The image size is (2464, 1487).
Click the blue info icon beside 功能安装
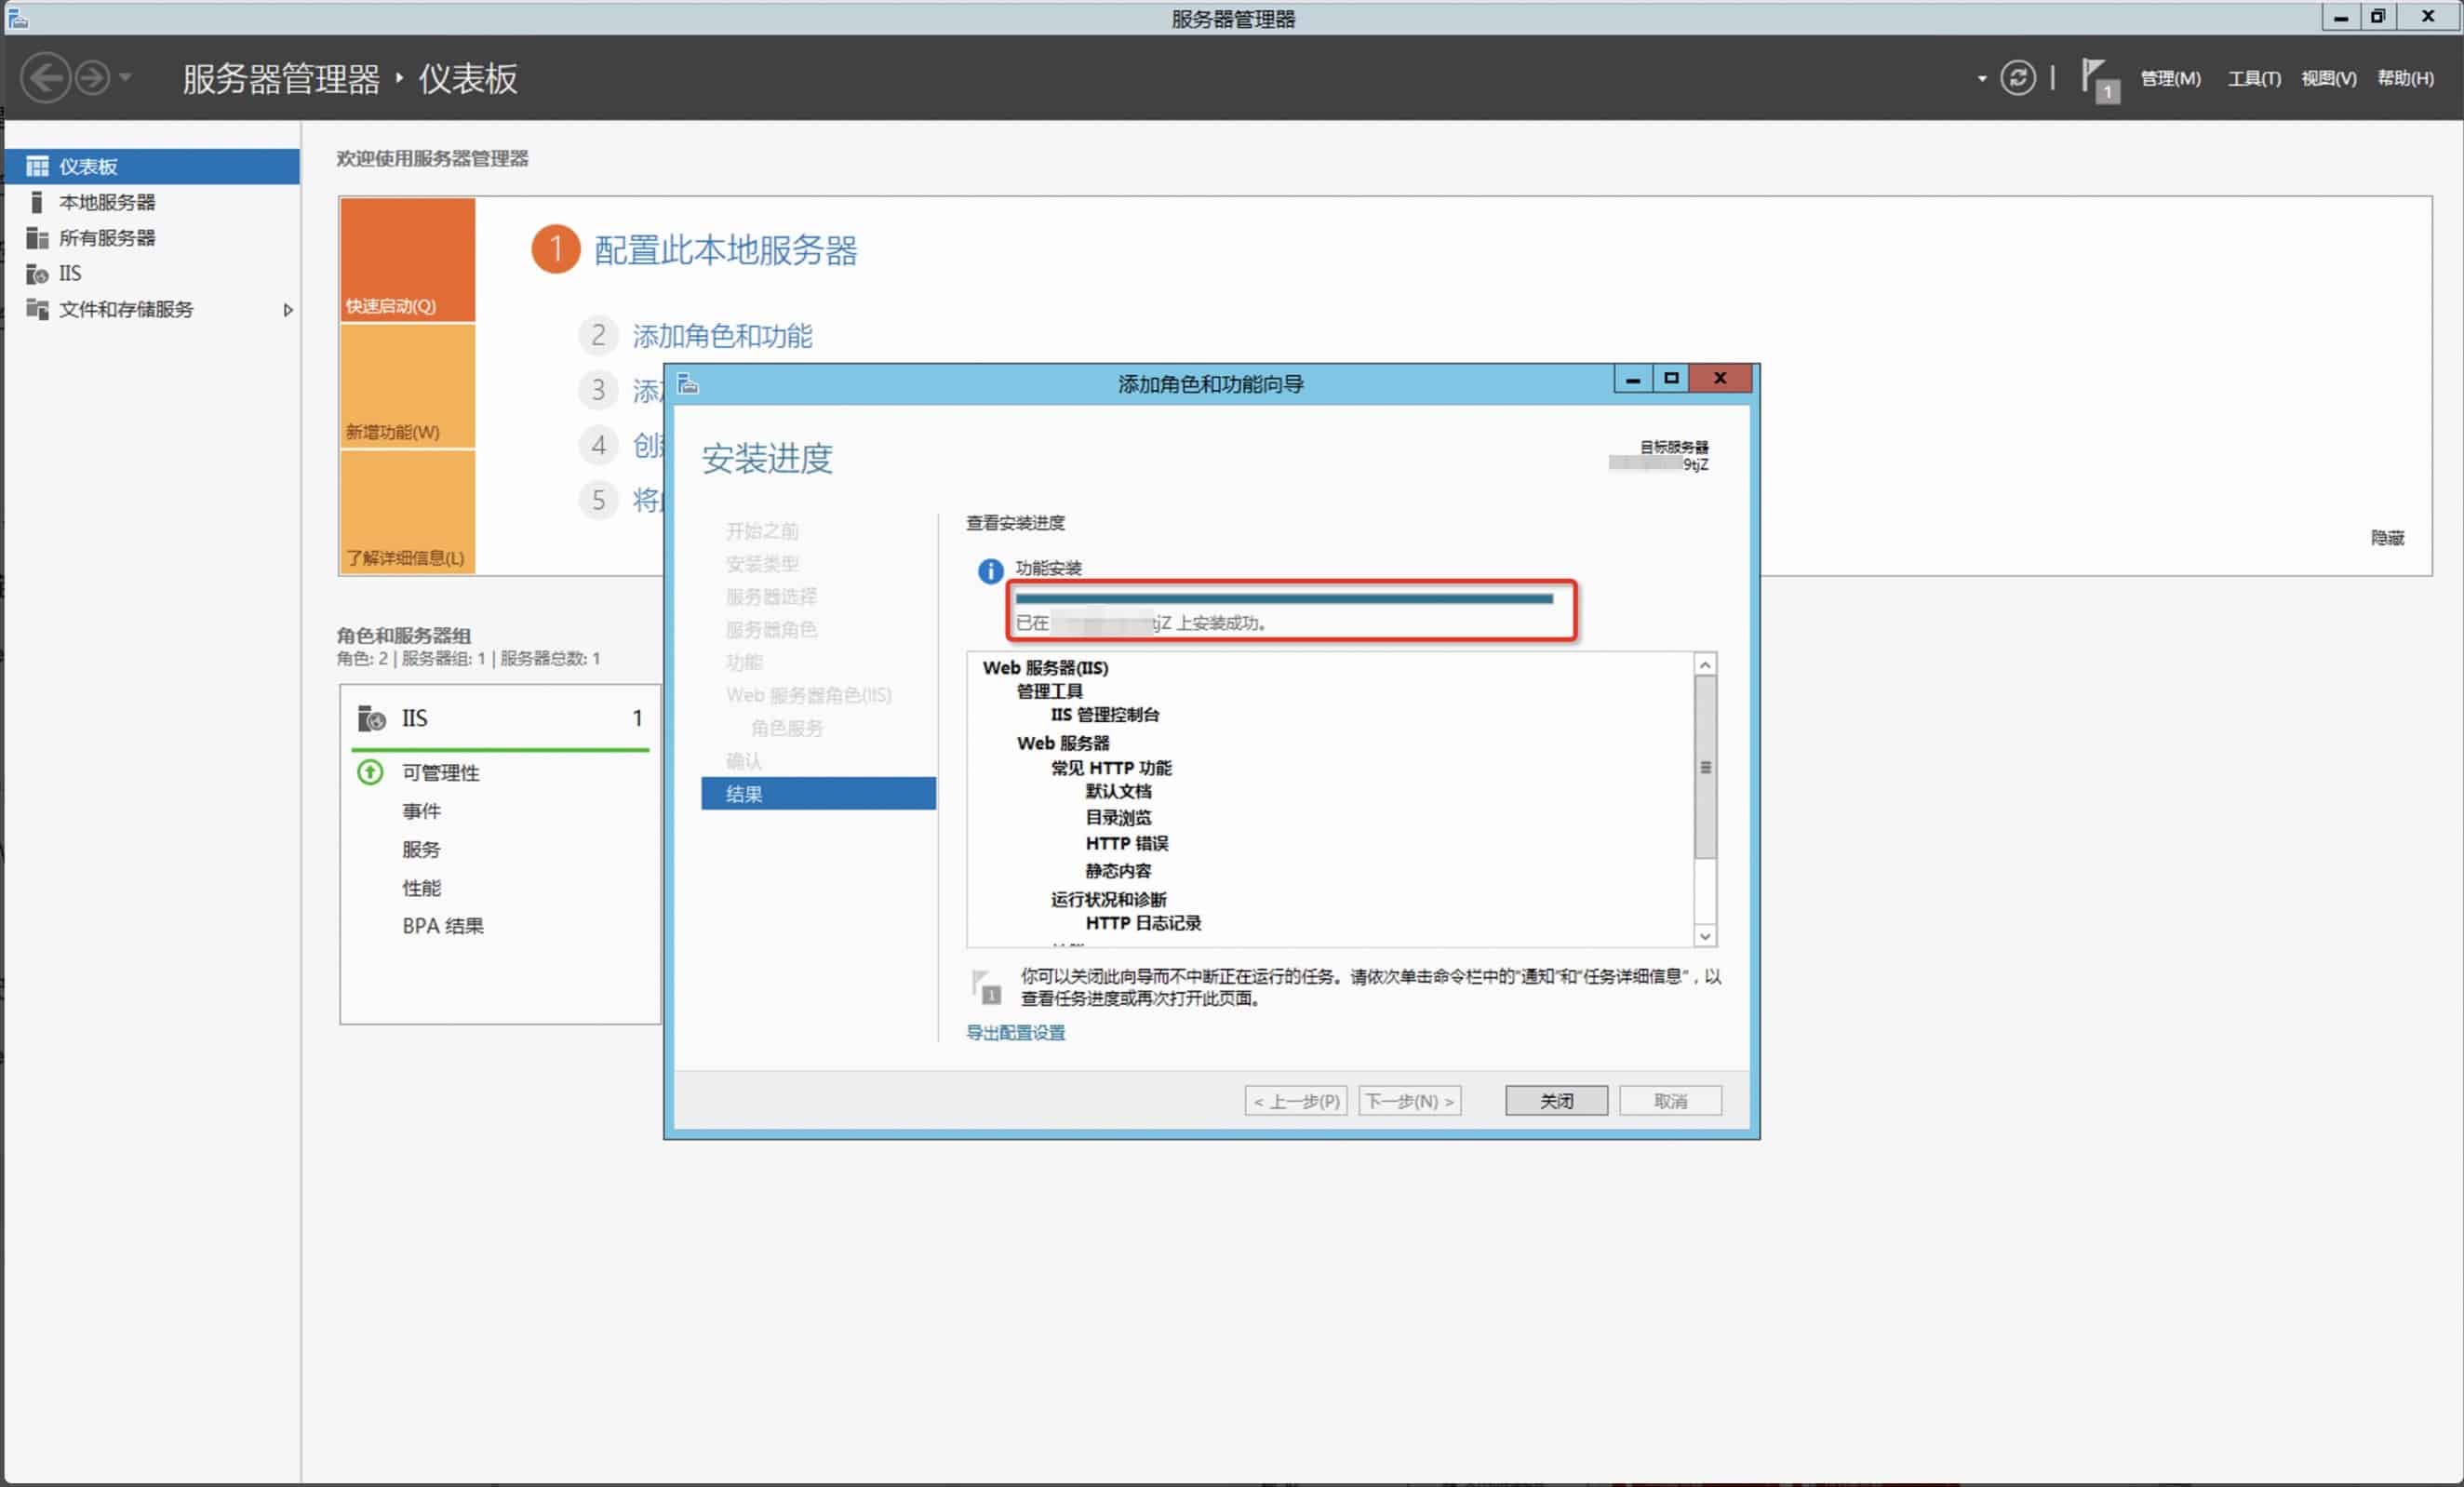(989, 570)
